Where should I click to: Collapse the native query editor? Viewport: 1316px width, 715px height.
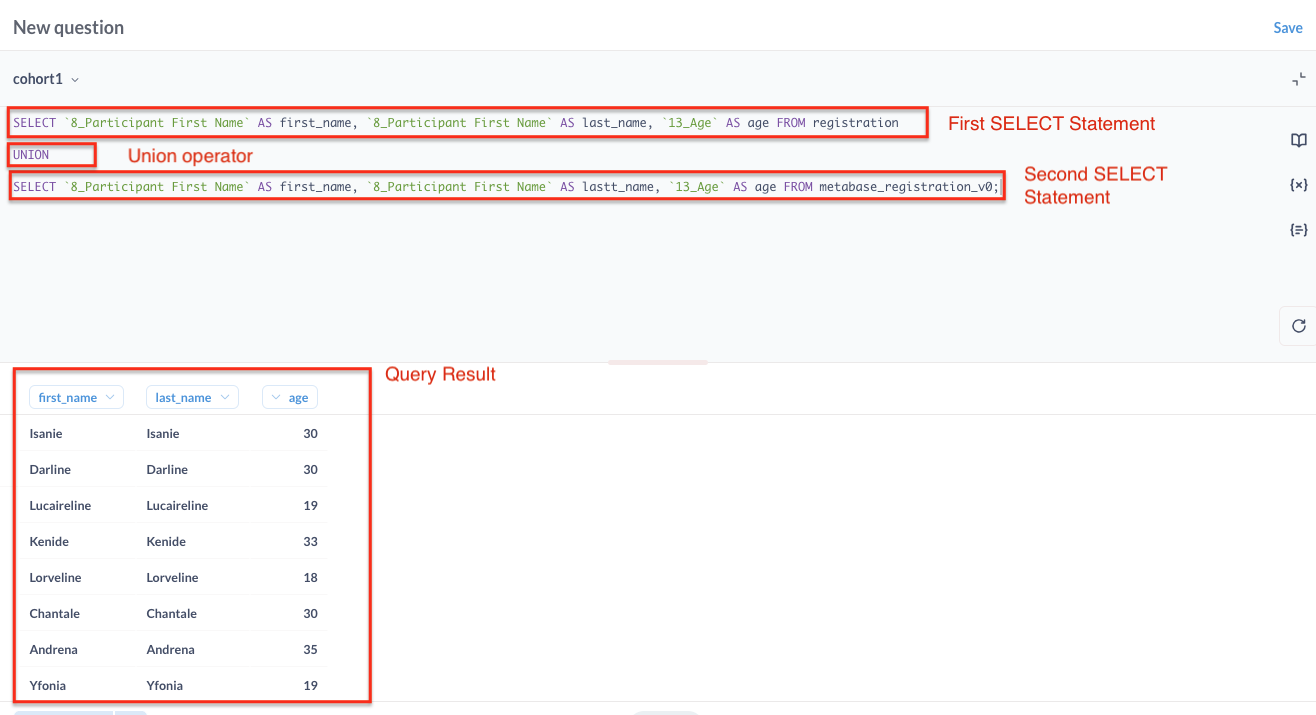[x=1299, y=78]
